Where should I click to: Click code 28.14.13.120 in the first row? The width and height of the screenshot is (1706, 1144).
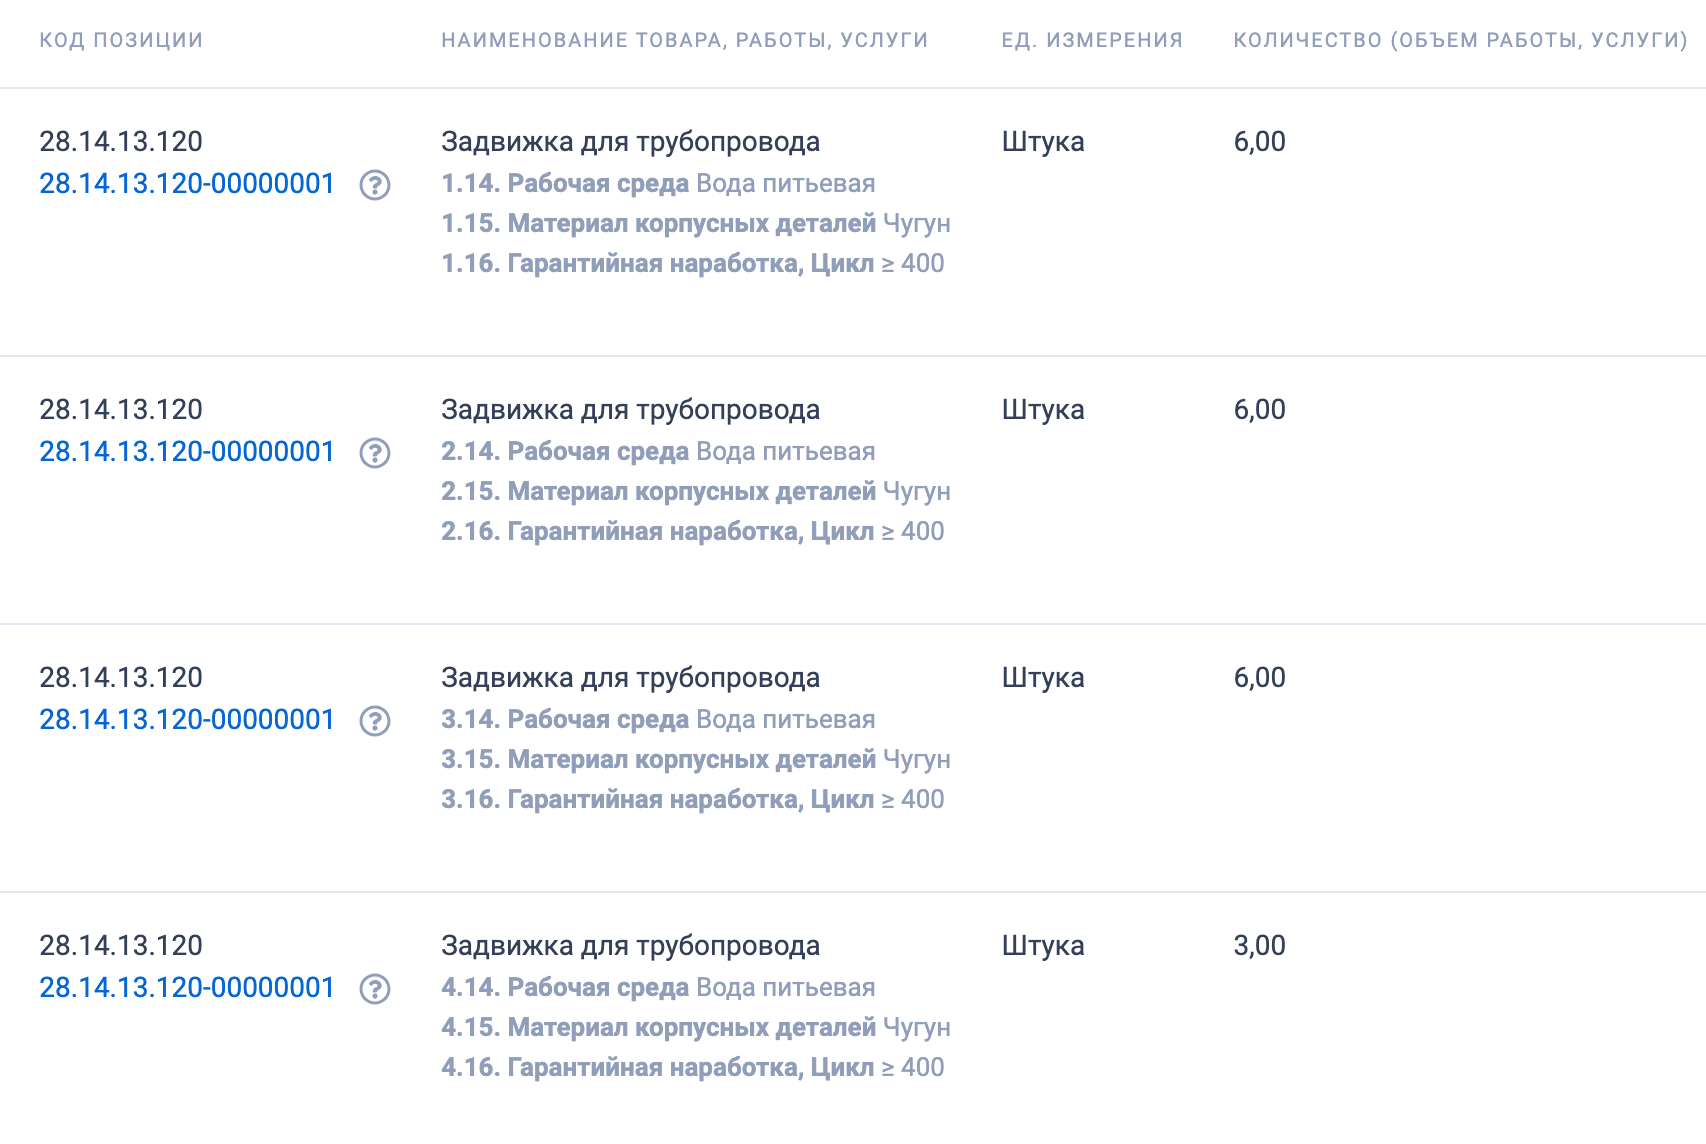point(121,142)
